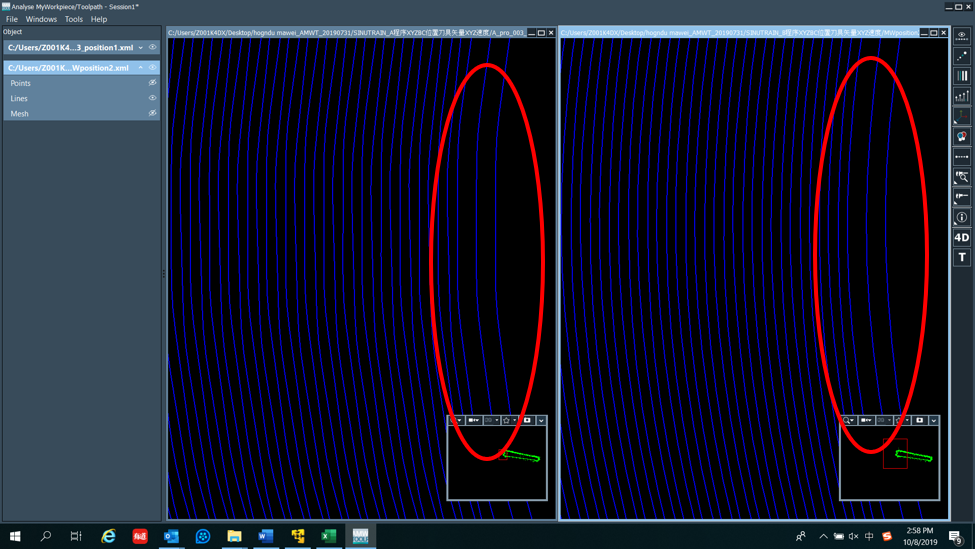Viewport: 975px width, 549px height.
Task: Select the Points row
Action: coord(82,83)
